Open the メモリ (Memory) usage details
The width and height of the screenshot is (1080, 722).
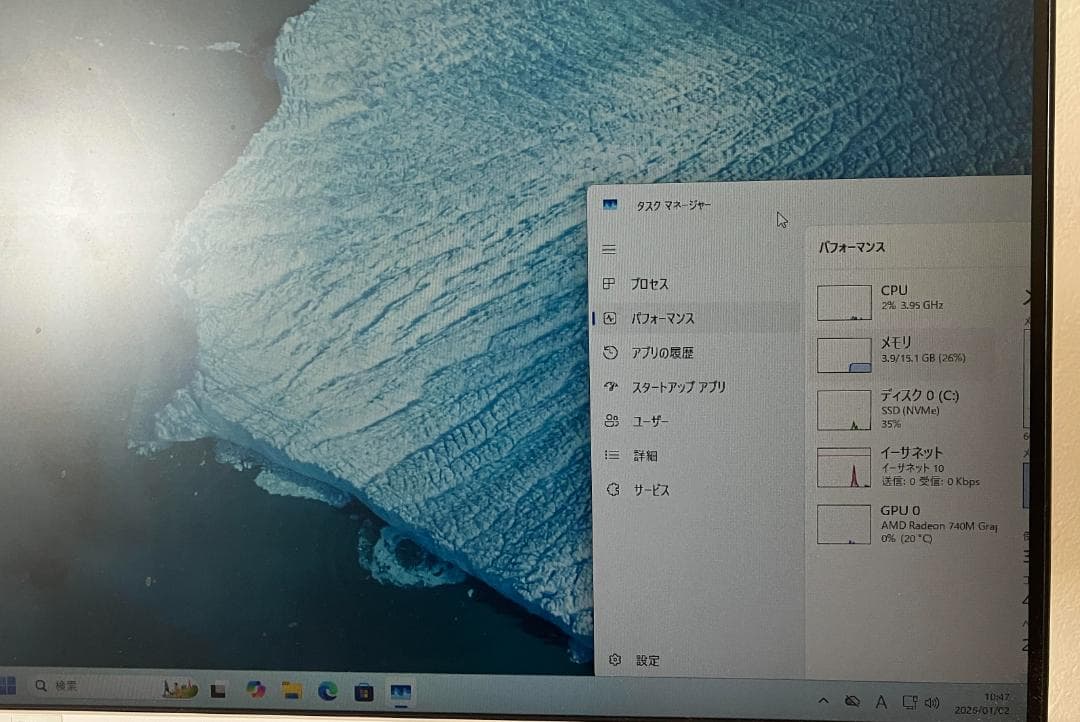pos(895,354)
